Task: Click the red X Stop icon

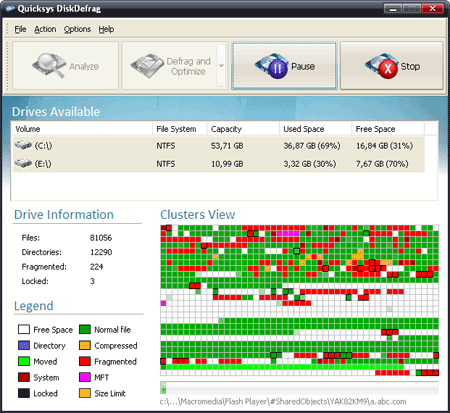Action: [x=382, y=66]
